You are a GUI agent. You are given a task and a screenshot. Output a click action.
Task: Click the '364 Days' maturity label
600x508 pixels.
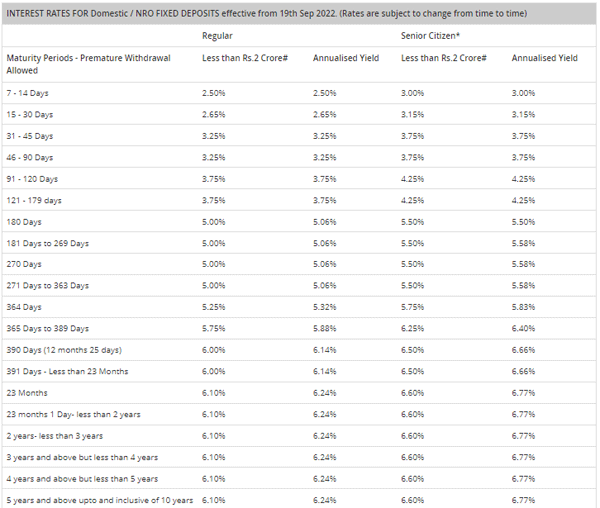(x=24, y=307)
